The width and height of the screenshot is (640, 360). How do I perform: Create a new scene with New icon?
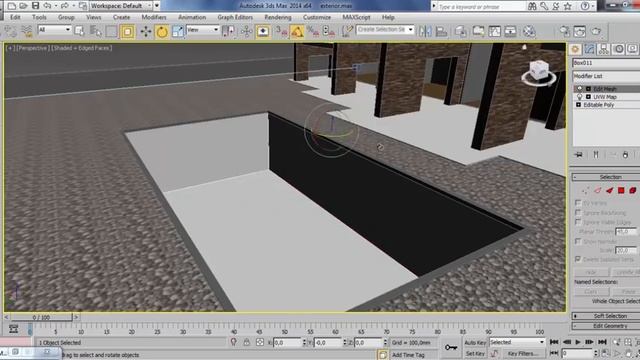click(12, 6)
